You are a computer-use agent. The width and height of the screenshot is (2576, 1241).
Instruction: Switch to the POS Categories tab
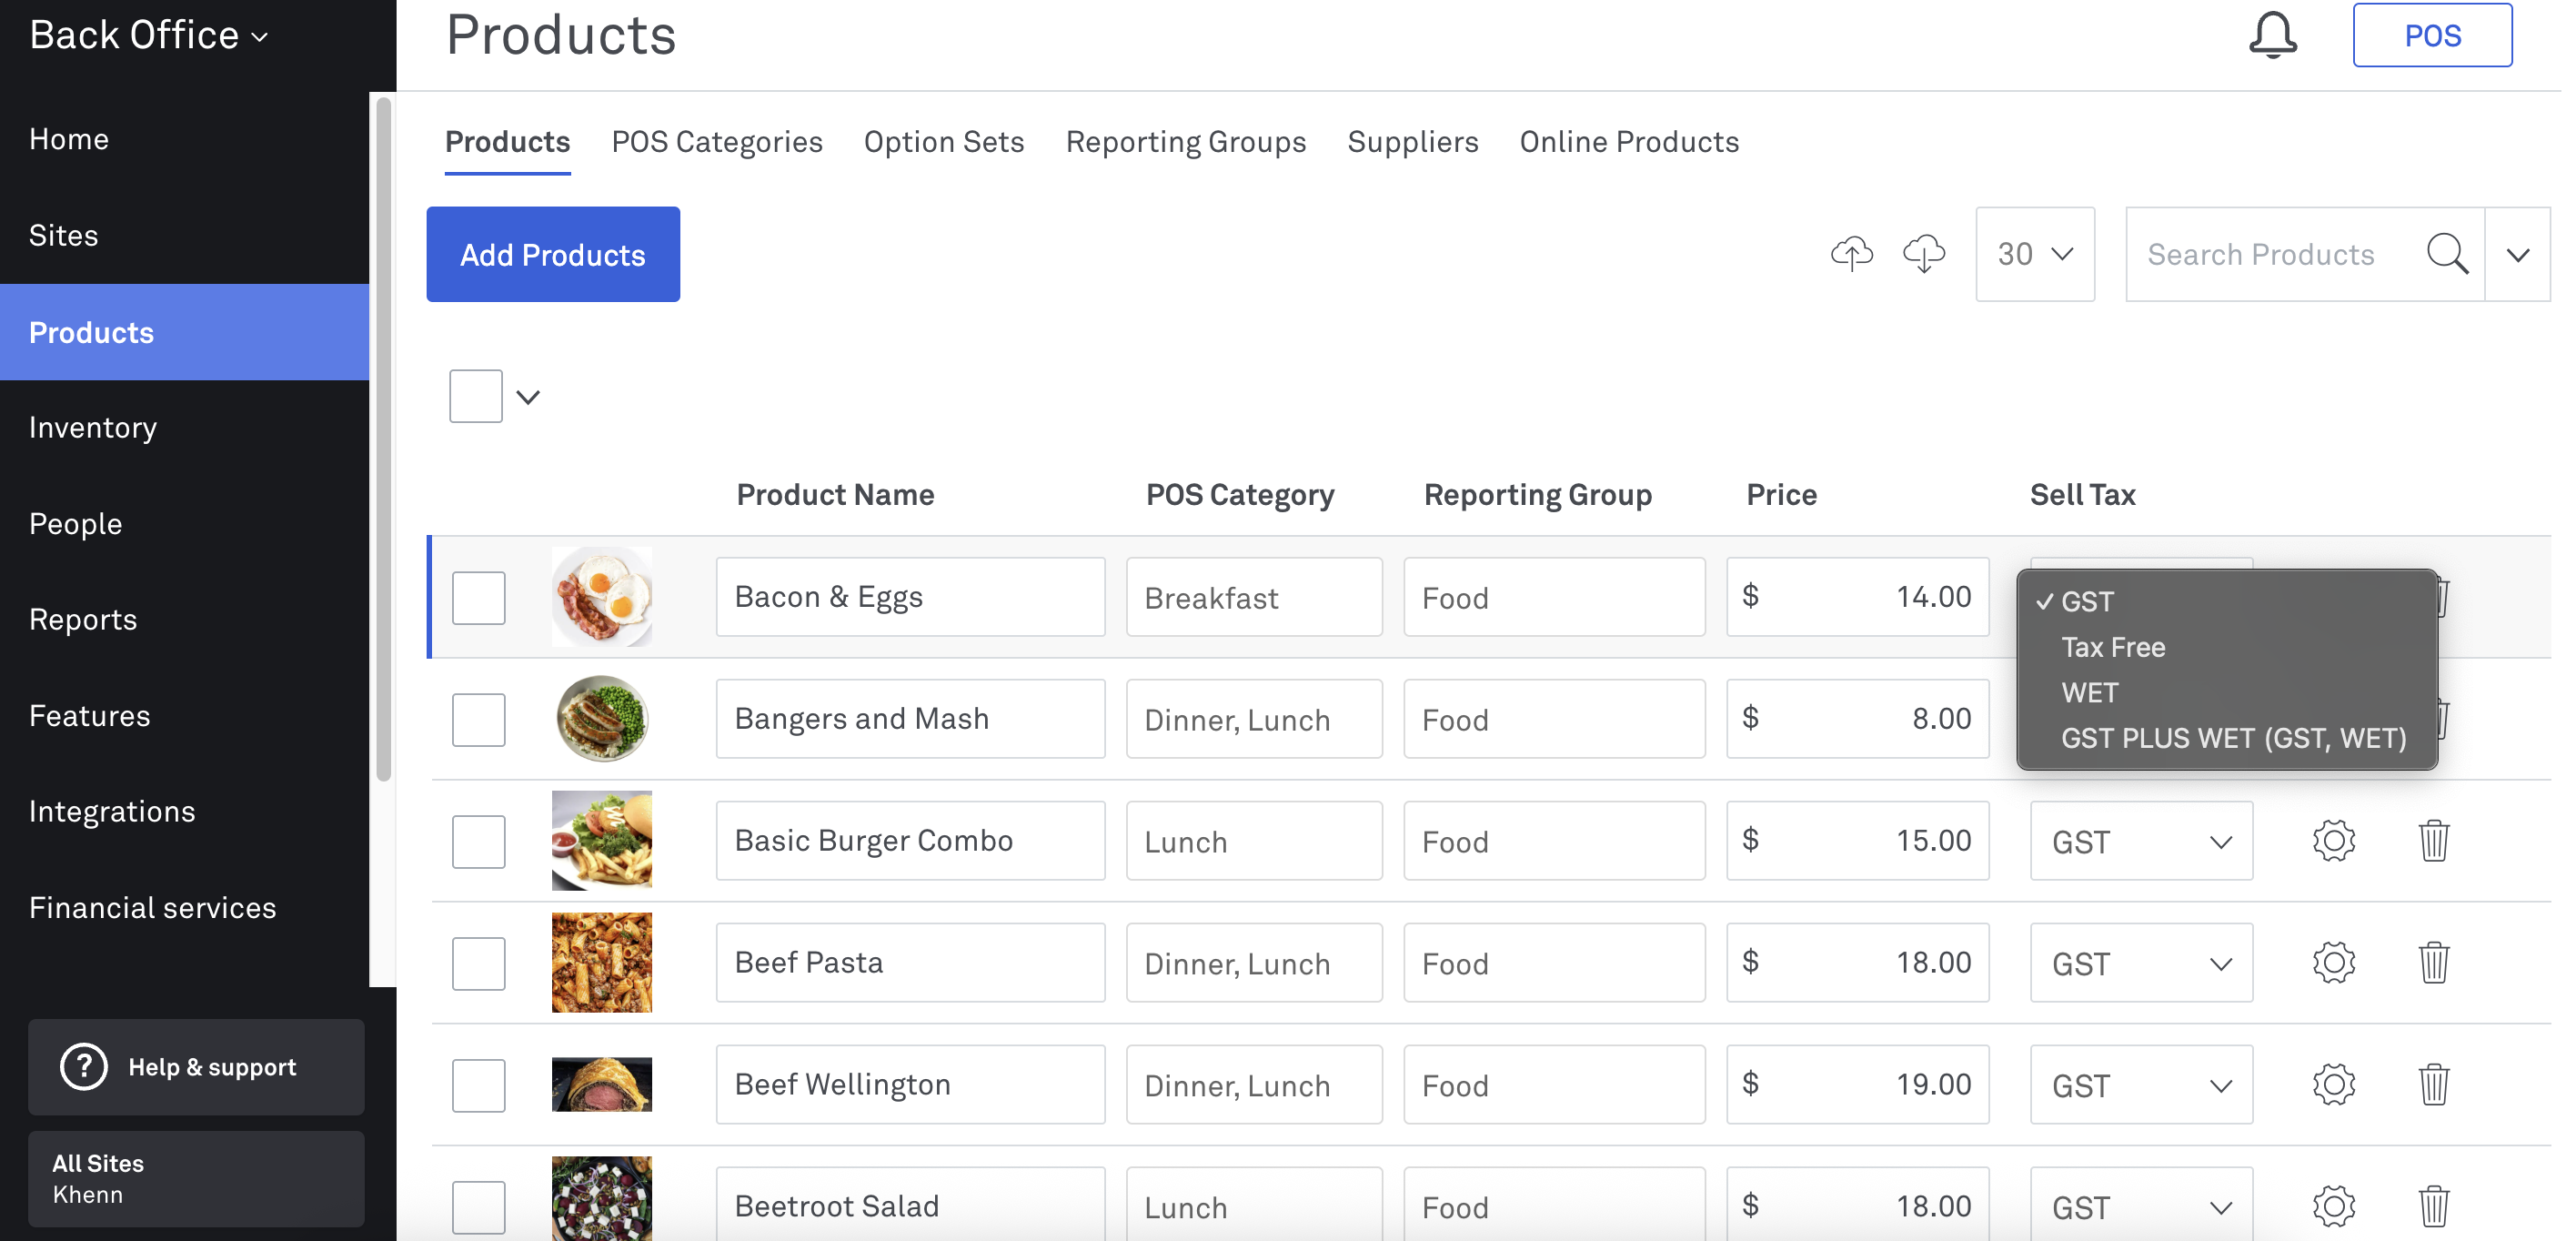[717, 142]
